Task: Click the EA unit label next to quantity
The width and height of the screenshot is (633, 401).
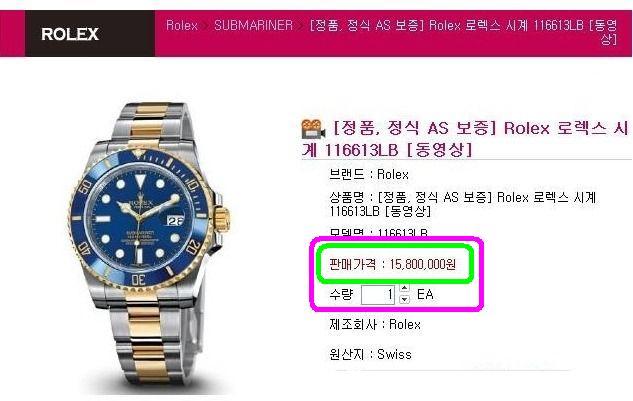Action: tap(425, 294)
